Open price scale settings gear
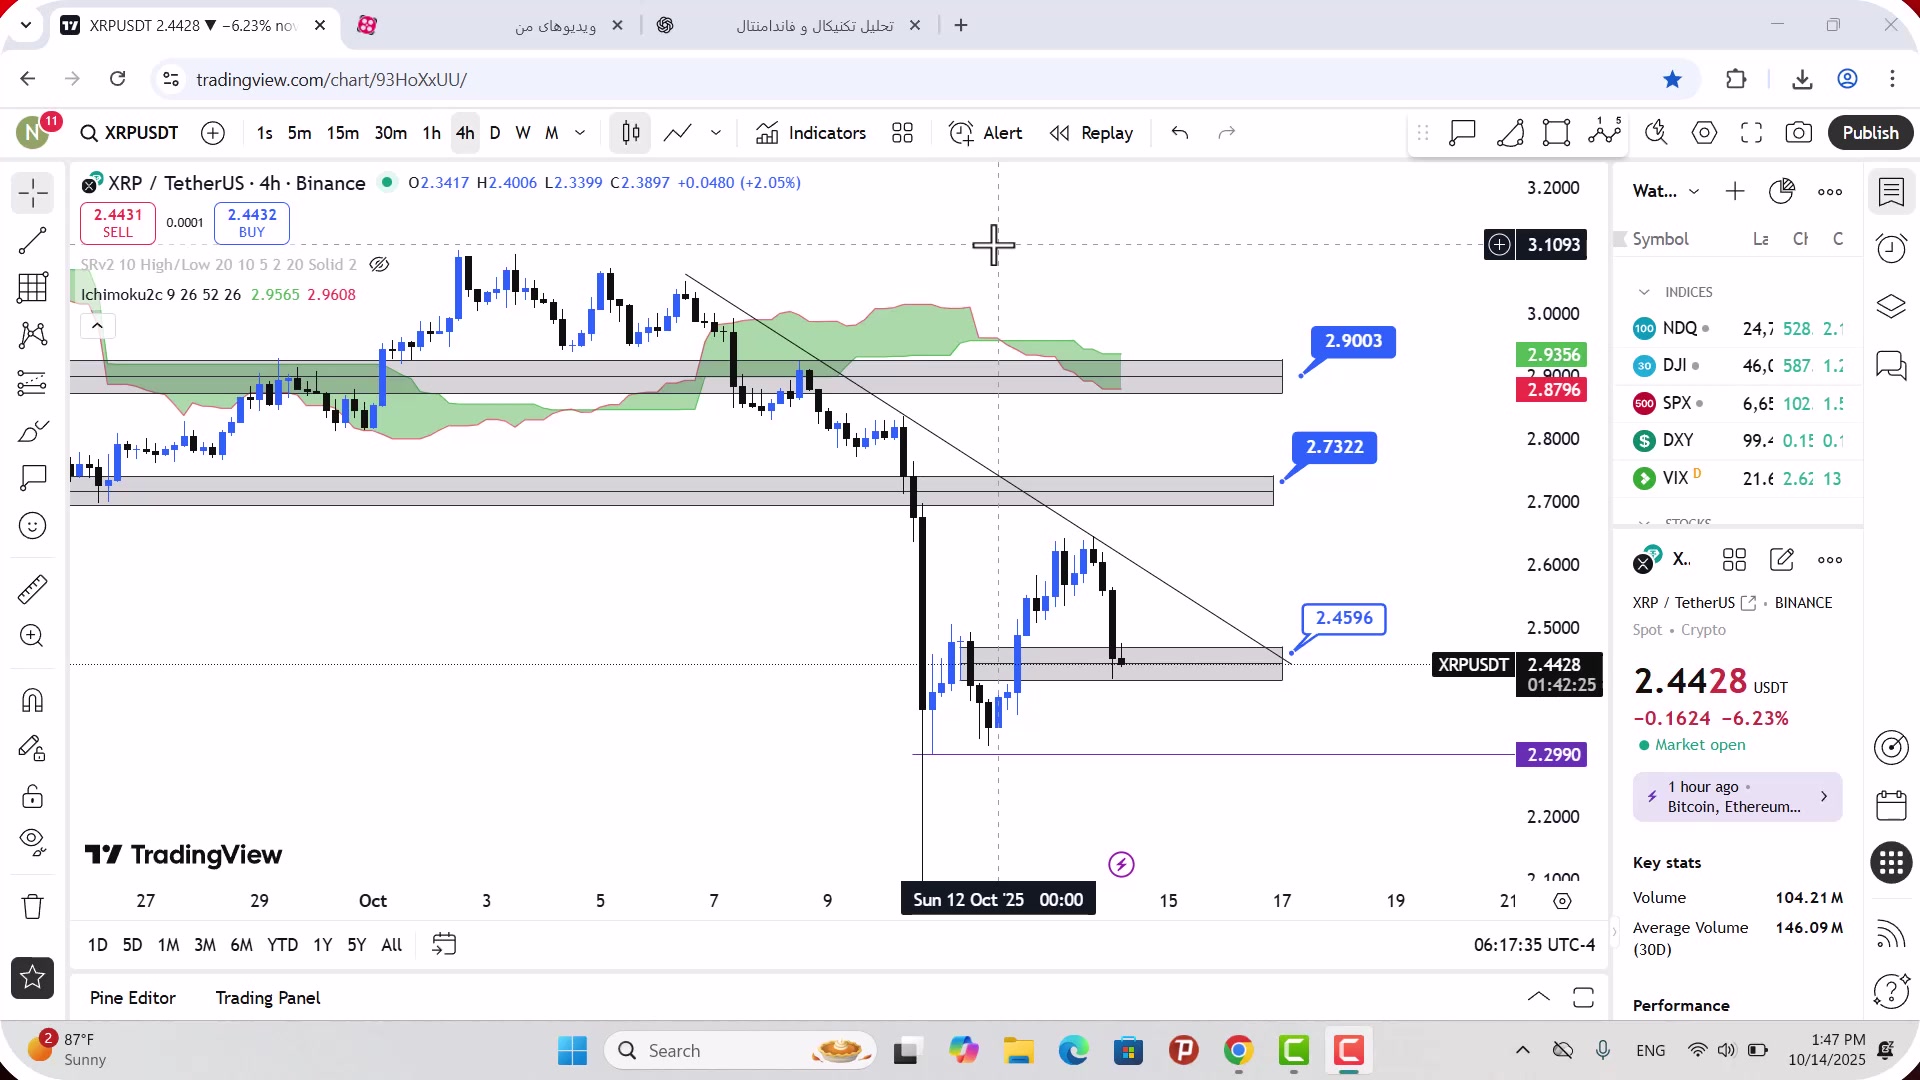Image resolution: width=1920 pixels, height=1080 pixels. point(1562,901)
